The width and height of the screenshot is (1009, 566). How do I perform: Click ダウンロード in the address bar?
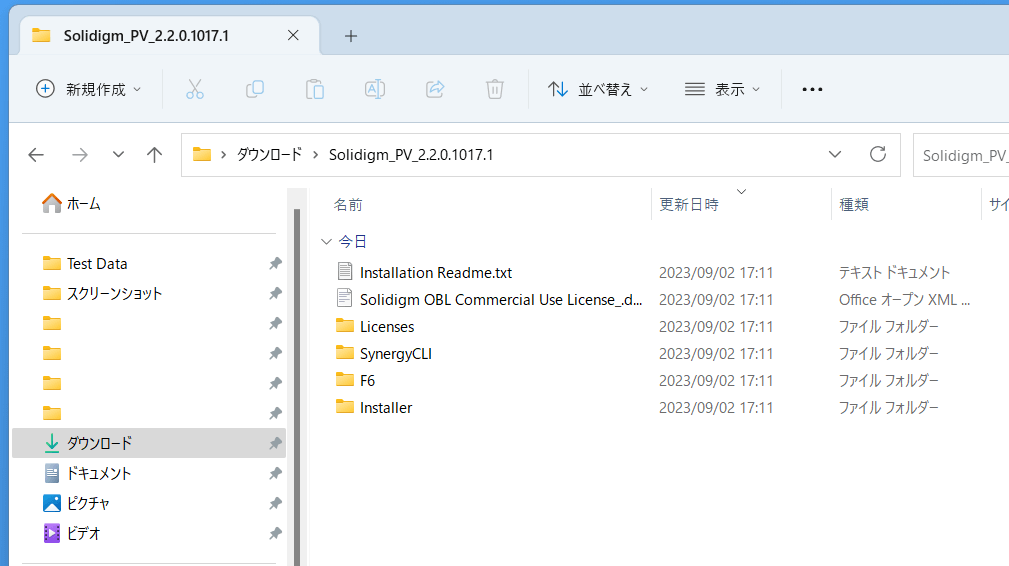(269, 155)
